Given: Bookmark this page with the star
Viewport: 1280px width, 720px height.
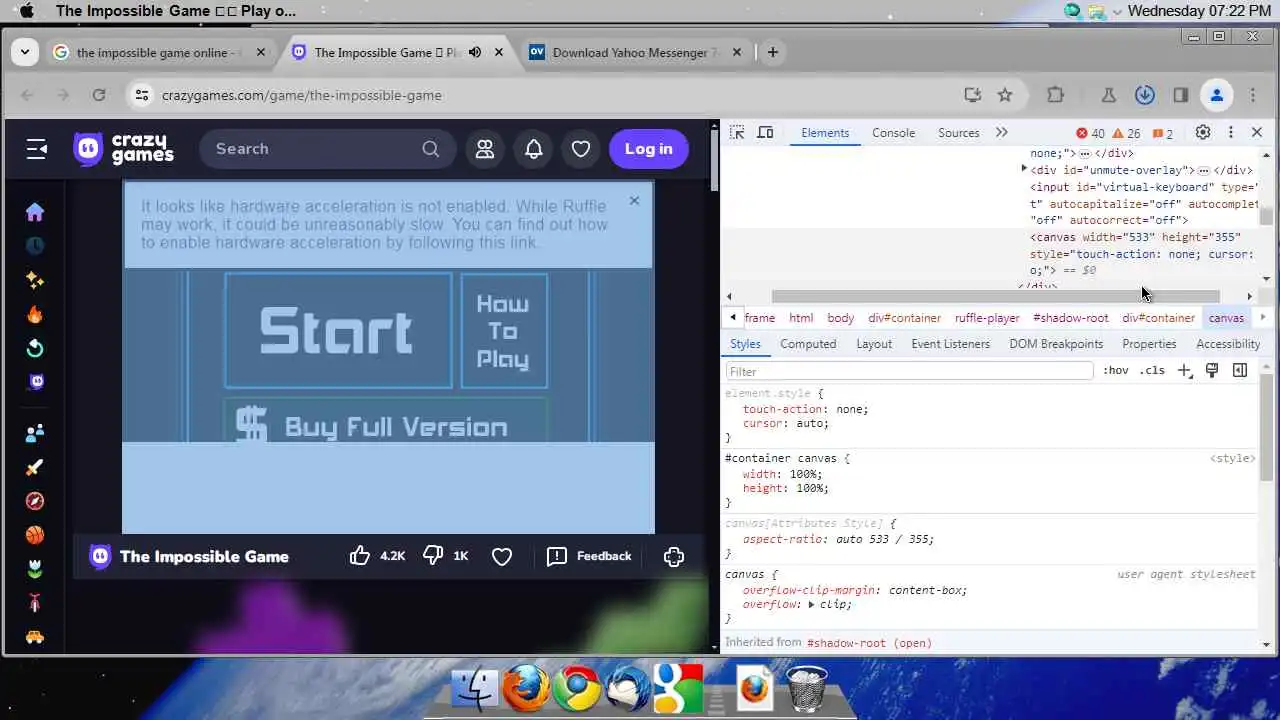Looking at the screenshot, I should pos(1005,95).
